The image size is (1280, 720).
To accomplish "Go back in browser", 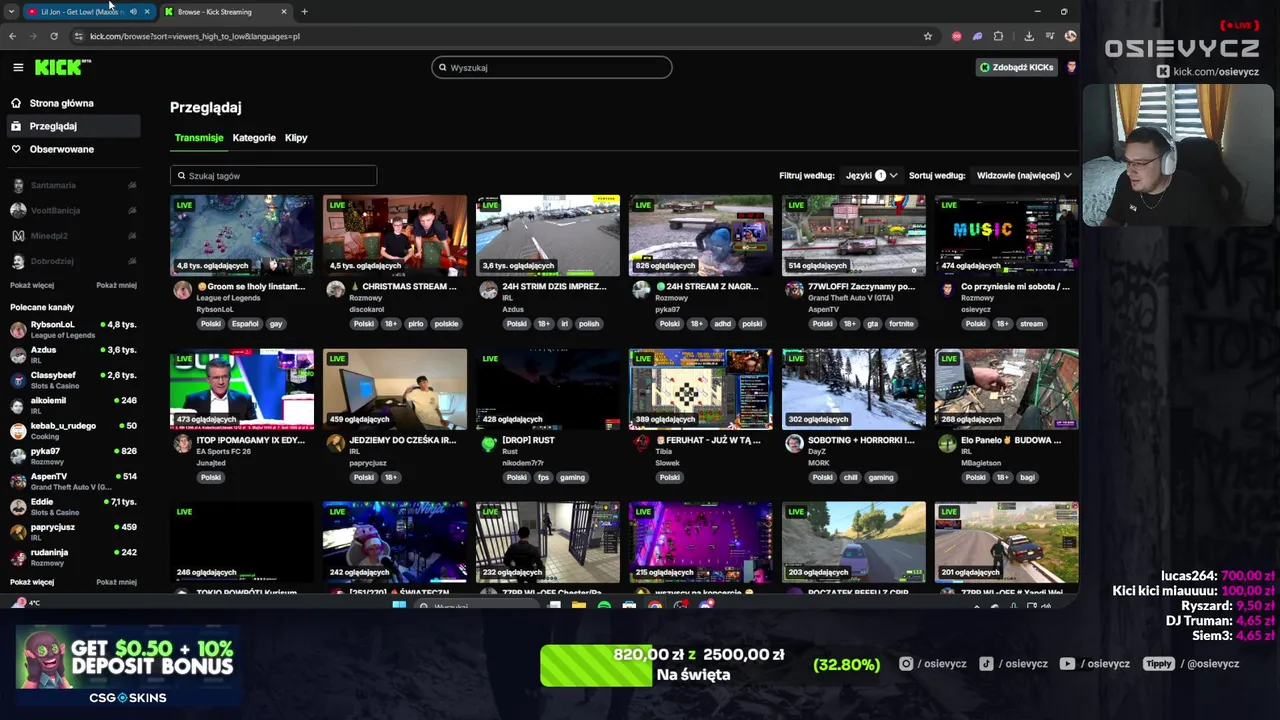I will pos(12,36).
